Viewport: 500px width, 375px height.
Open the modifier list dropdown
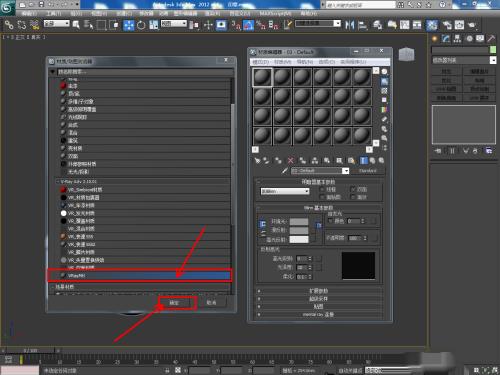(x=464, y=60)
